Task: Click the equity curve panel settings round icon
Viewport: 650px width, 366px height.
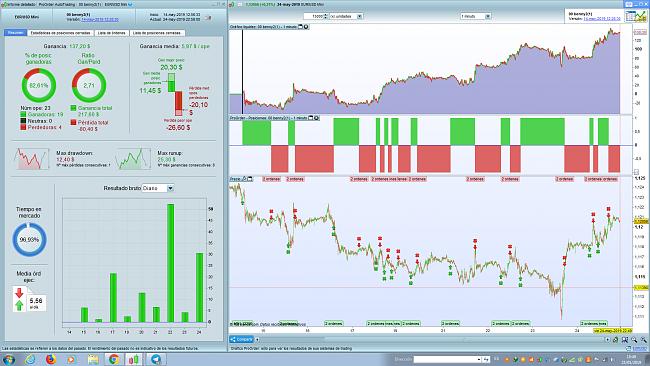Action: click(306, 27)
